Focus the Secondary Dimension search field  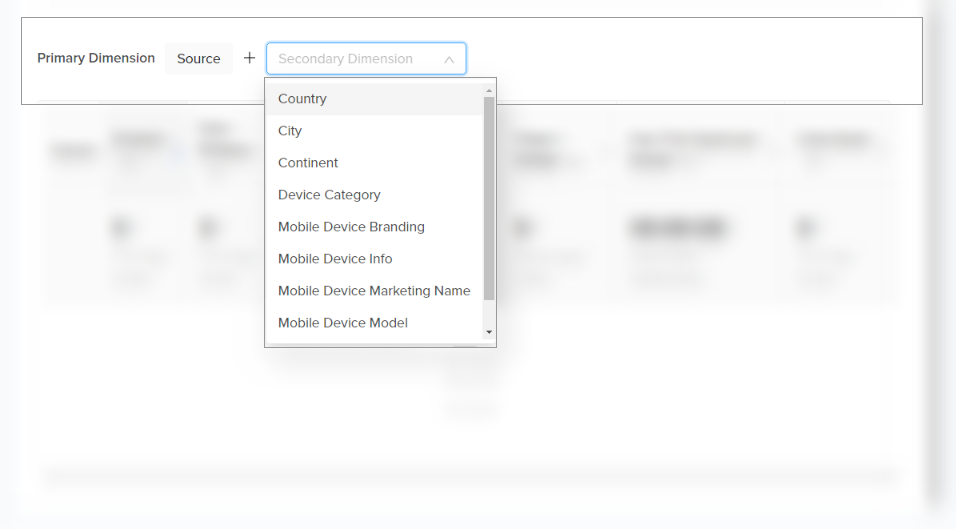point(350,59)
